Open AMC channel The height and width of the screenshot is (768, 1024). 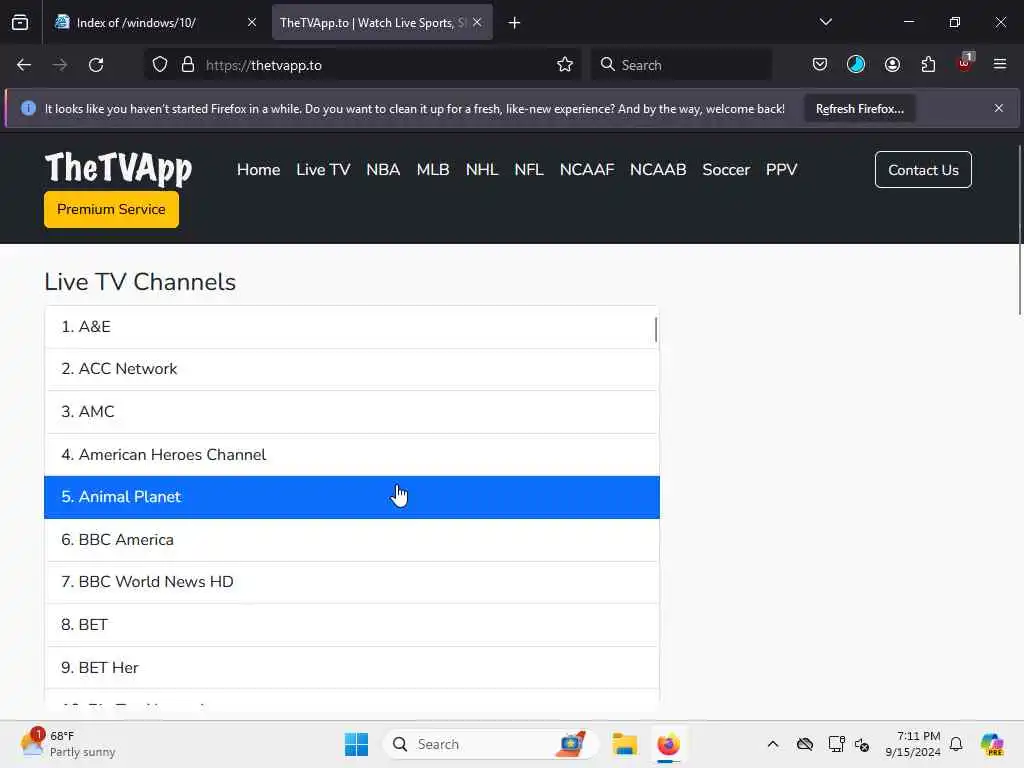[x=351, y=412]
